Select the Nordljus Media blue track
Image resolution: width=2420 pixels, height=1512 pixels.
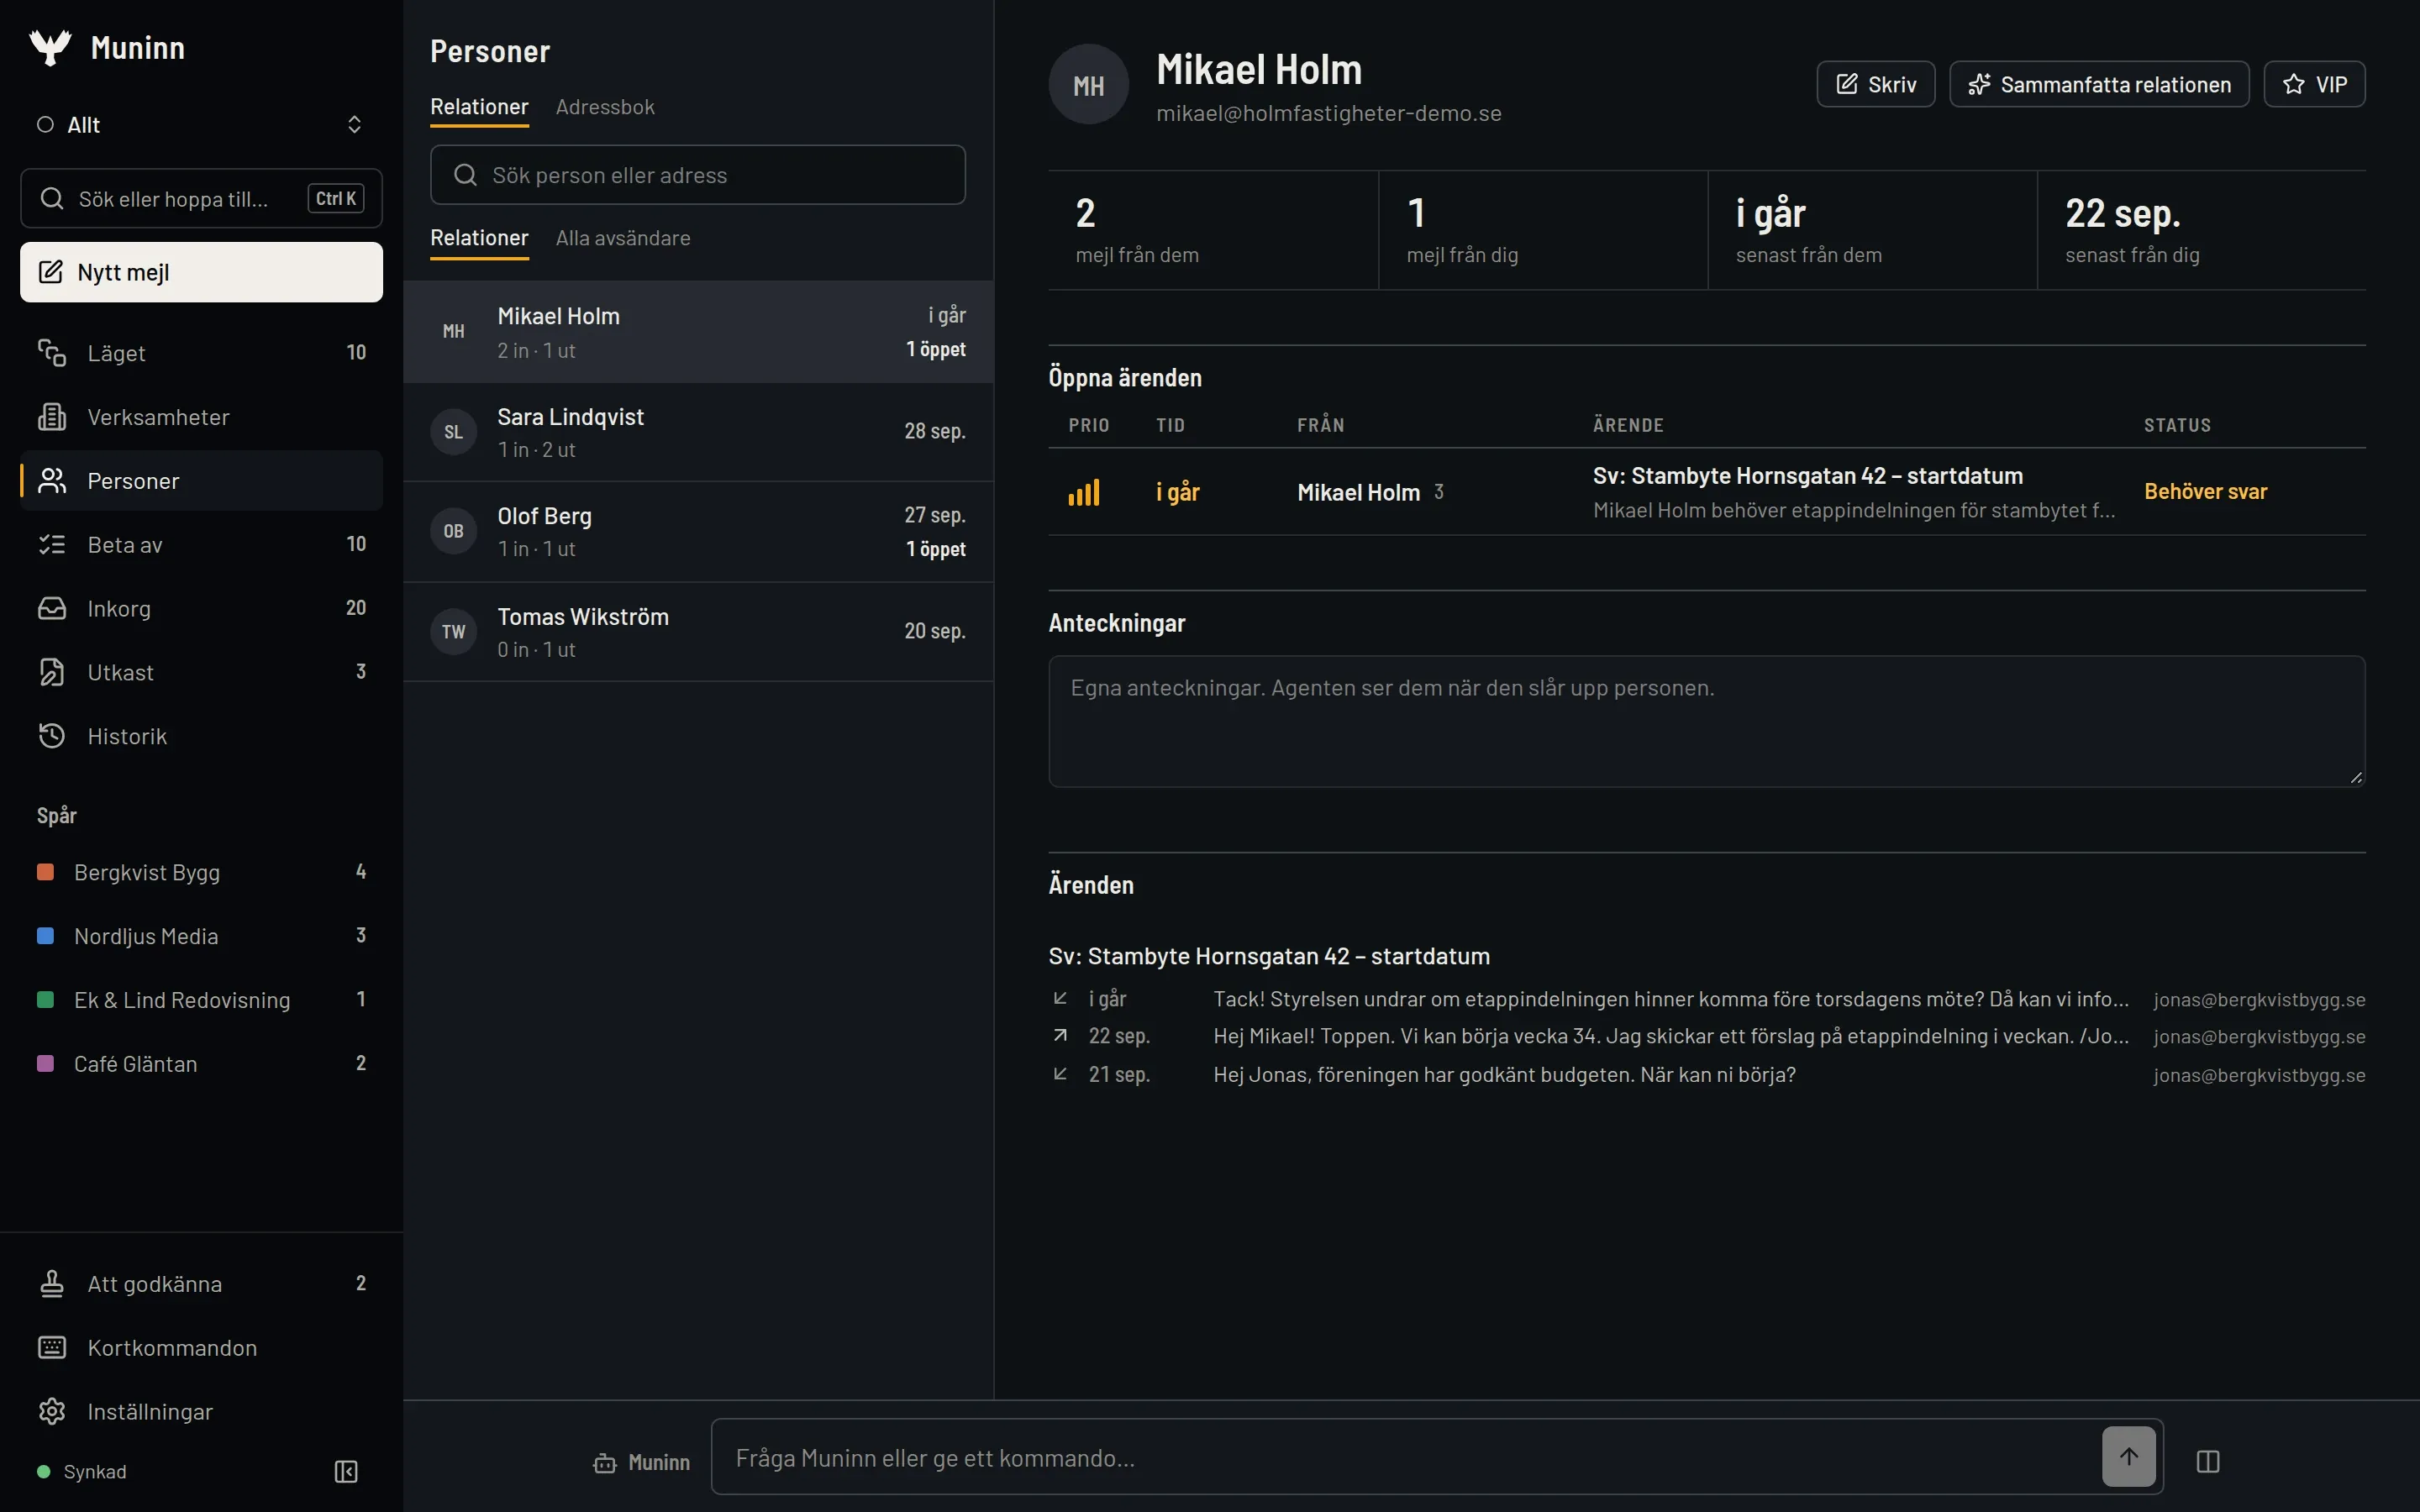pos(201,936)
